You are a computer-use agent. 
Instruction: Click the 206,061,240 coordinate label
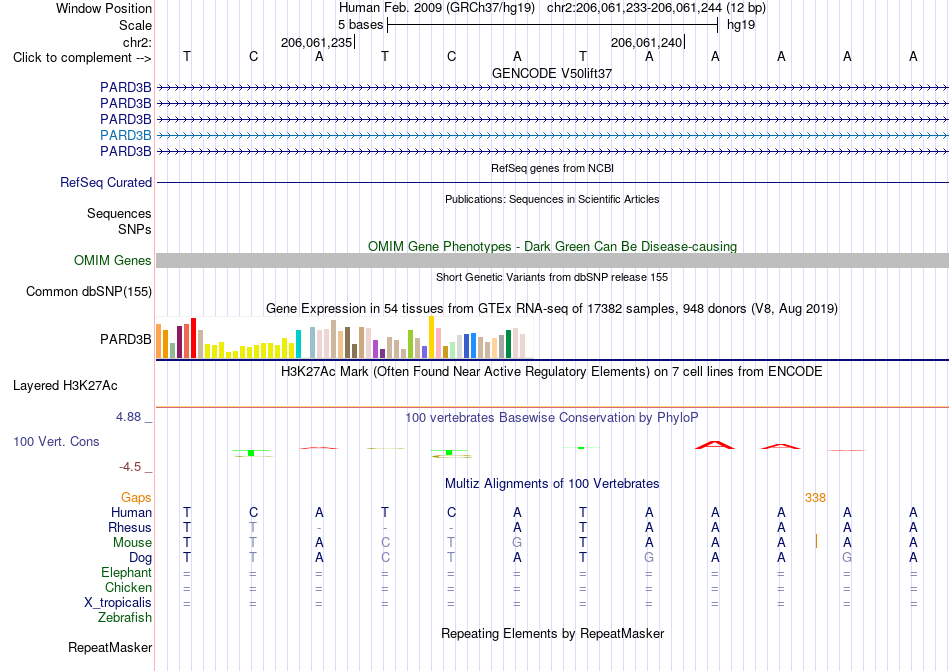(x=646, y=42)
